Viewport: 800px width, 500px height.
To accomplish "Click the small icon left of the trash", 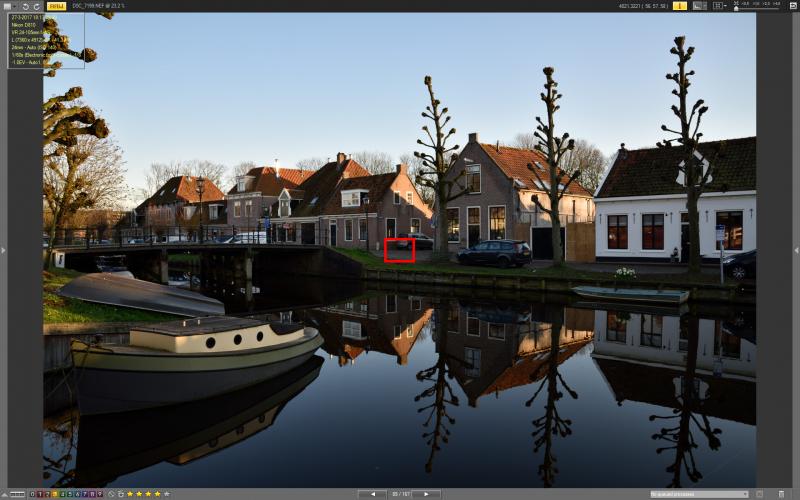I will [760, 494].
